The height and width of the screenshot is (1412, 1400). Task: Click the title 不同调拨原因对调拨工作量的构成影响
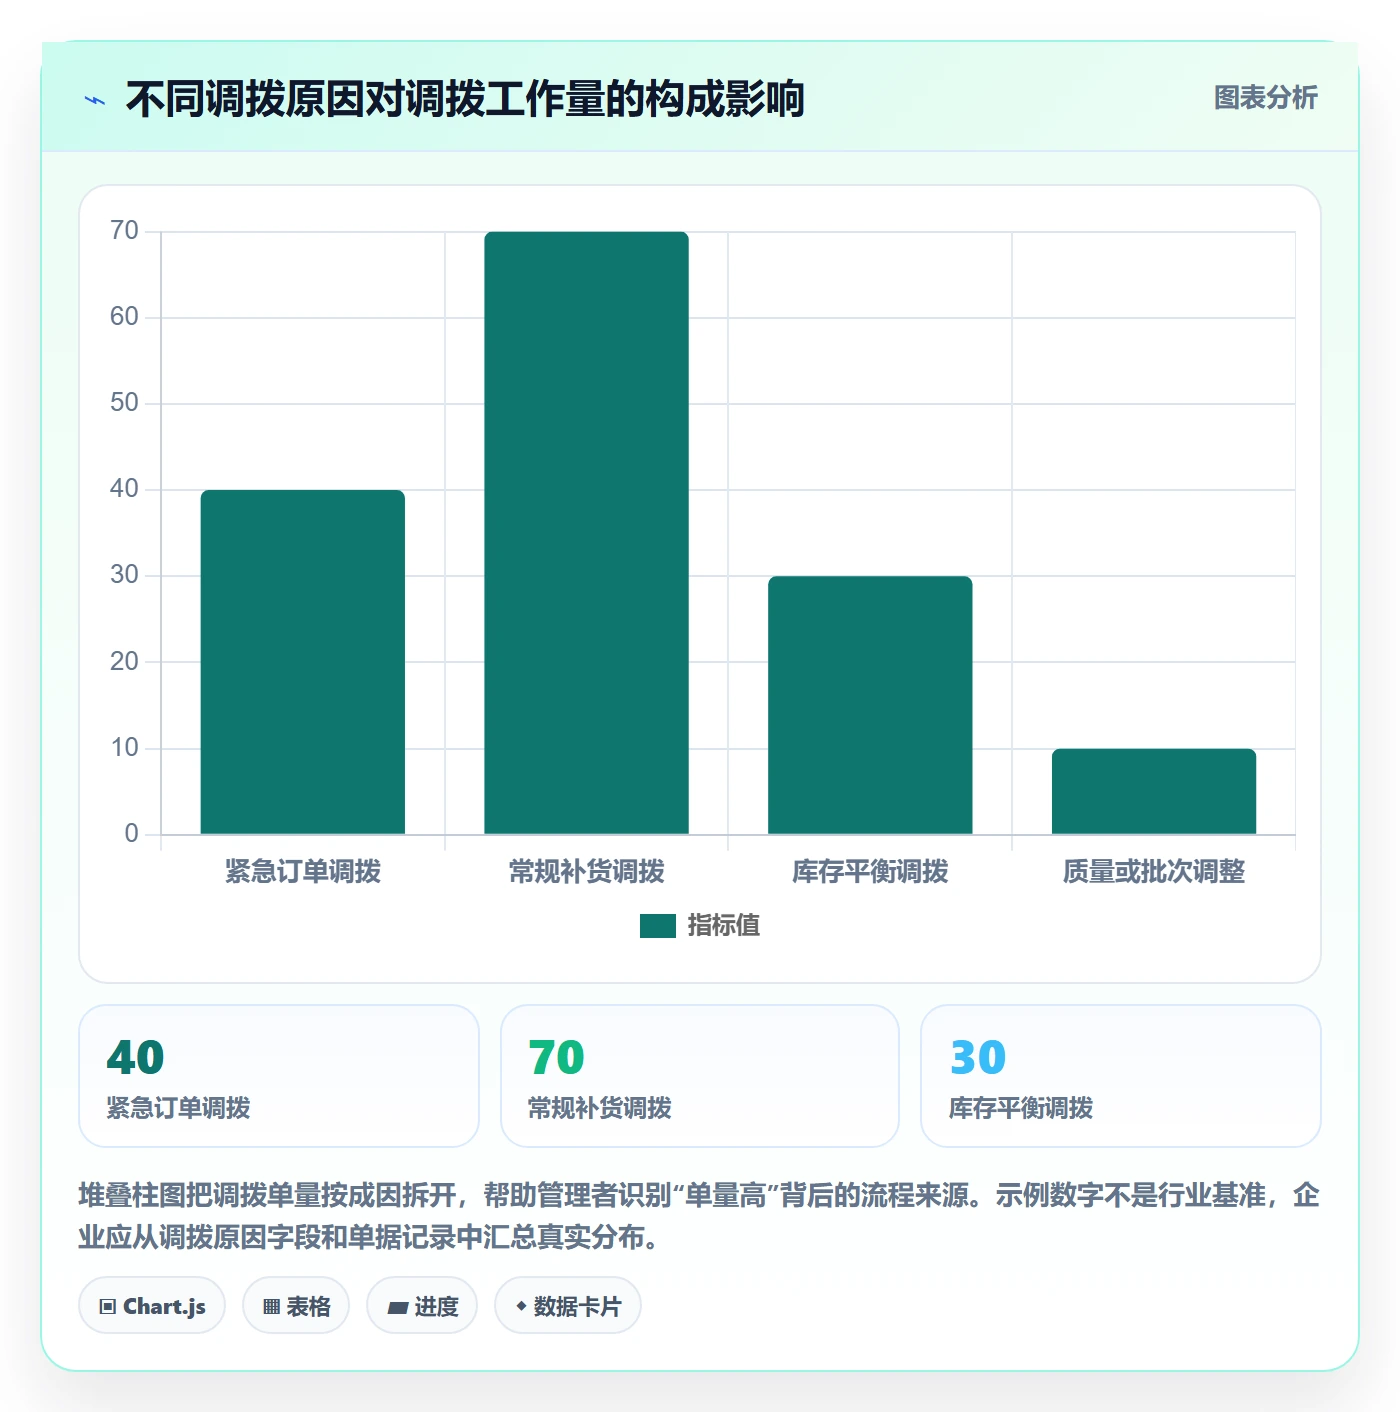(x=465, y=100)
